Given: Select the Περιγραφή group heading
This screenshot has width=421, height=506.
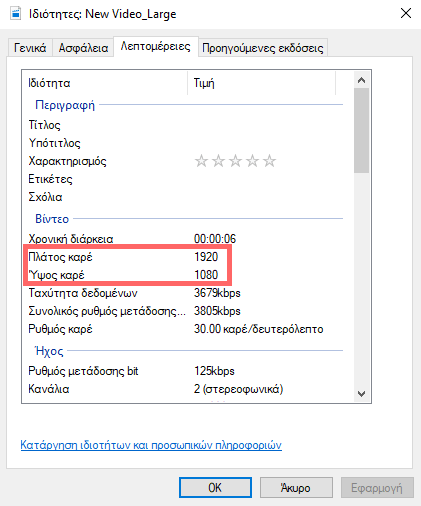Looking at the screenshot, I should pyautogui.click(x=65, y=105).
